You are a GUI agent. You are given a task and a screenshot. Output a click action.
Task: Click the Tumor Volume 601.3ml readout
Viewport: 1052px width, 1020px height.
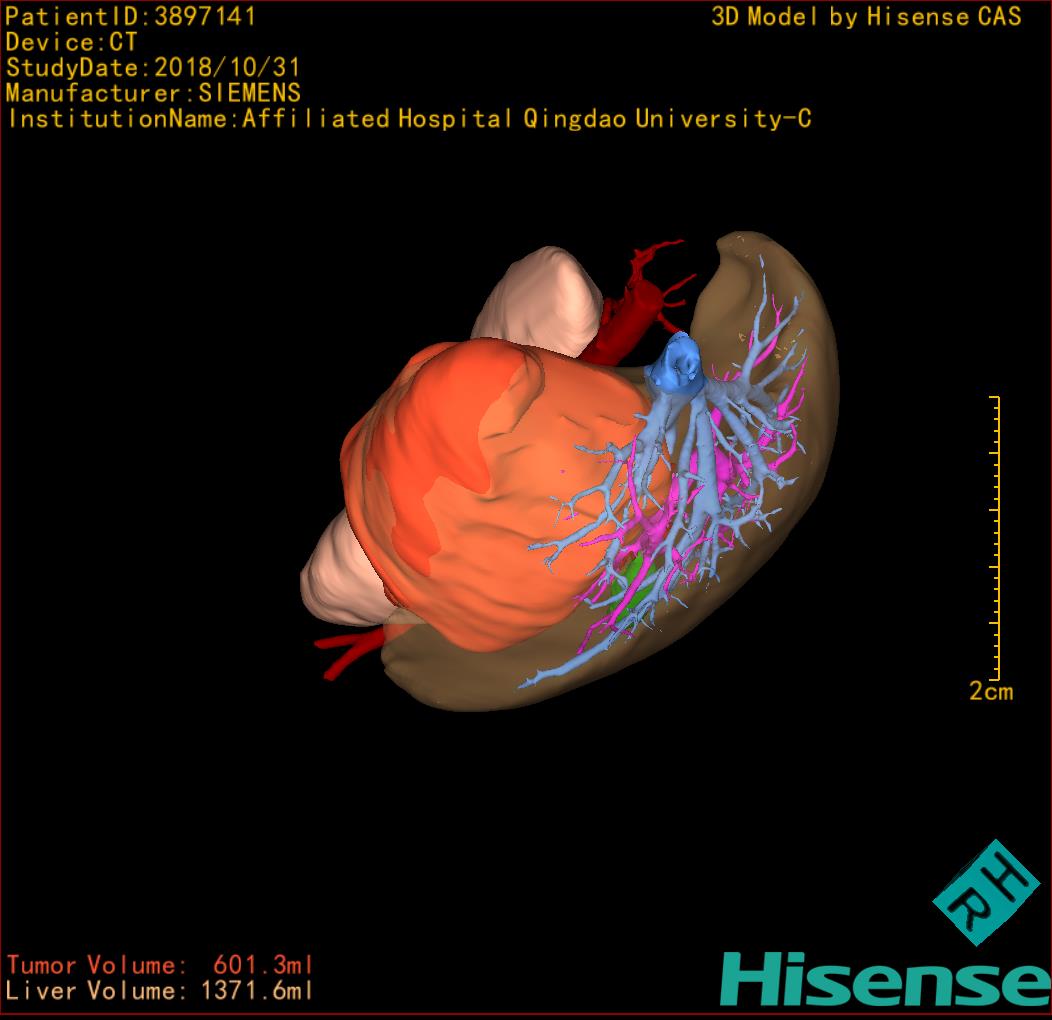160,965
